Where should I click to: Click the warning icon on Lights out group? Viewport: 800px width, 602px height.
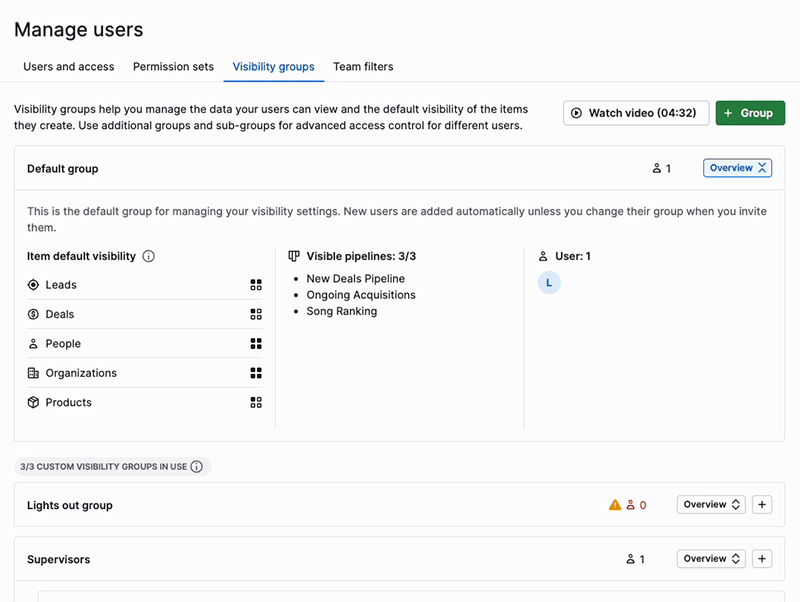click(x=616, y=504)
